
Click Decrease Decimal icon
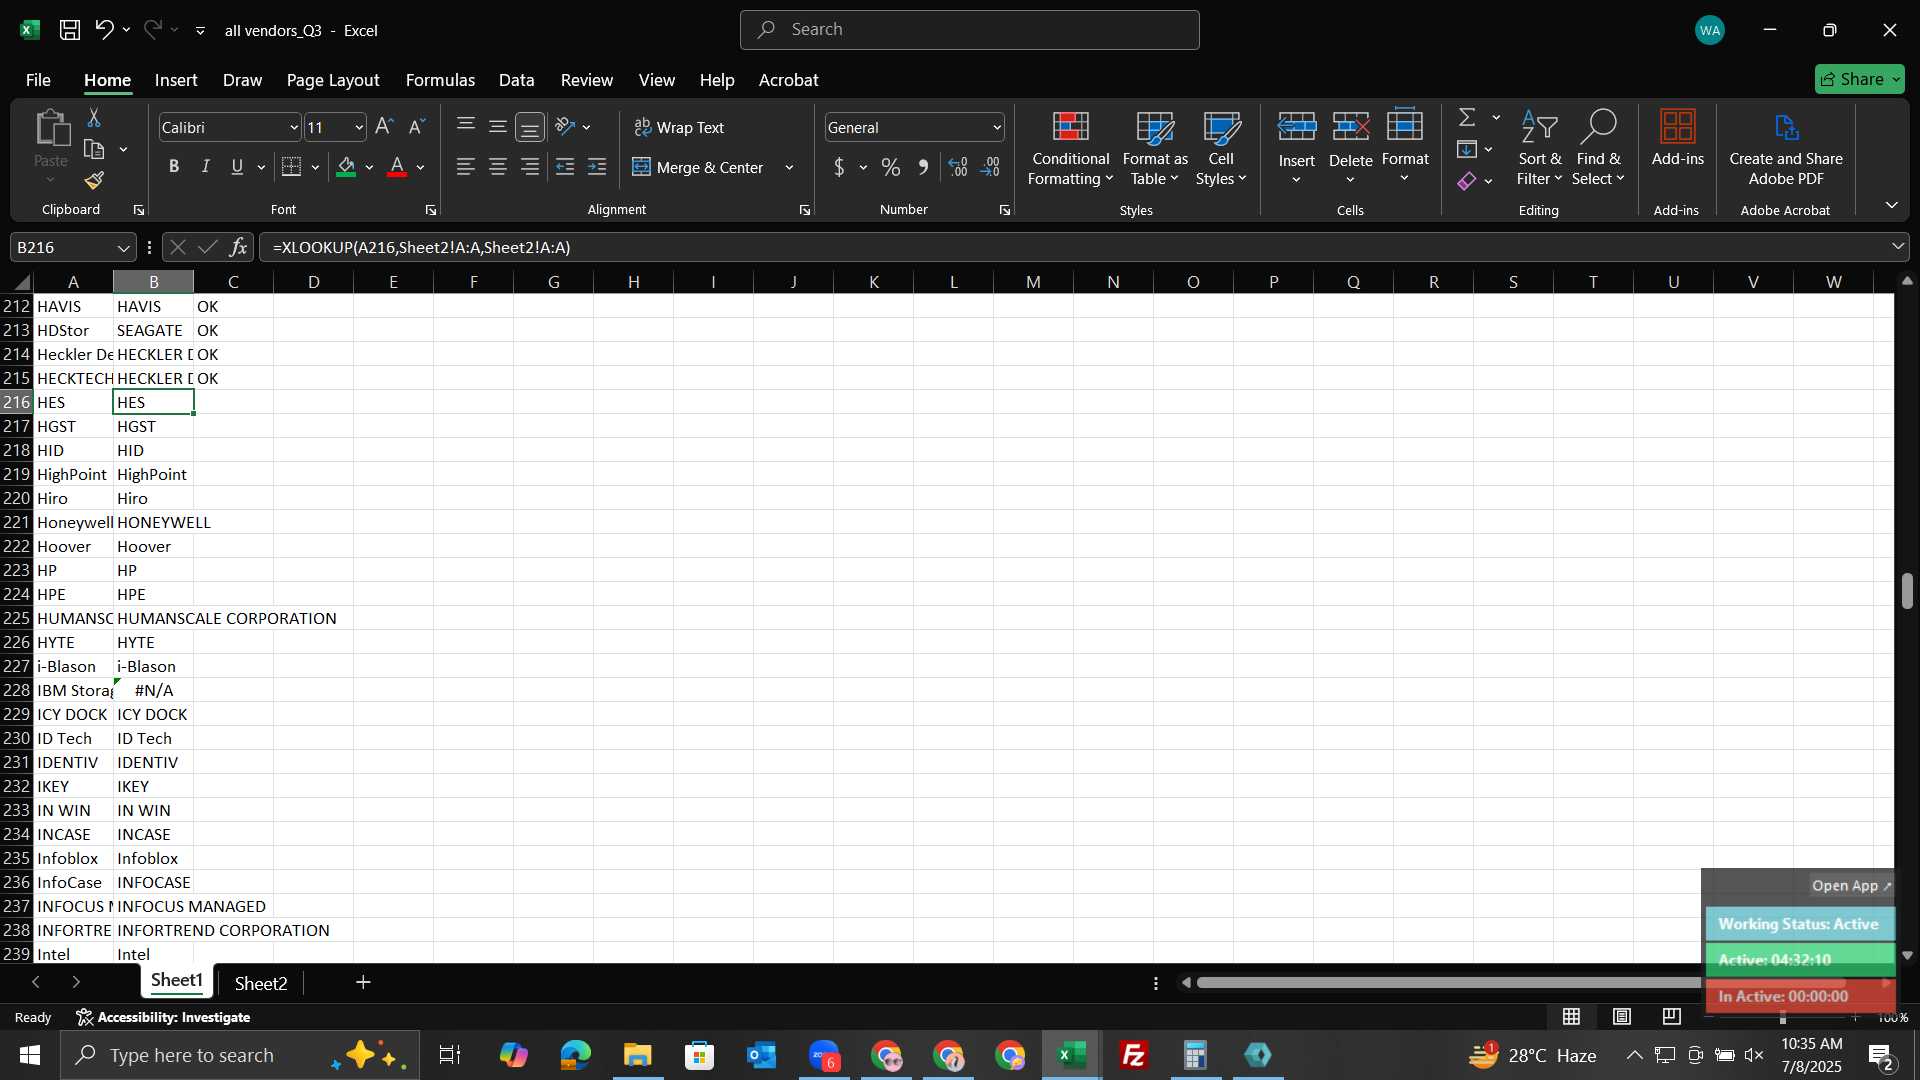(990, 167)
